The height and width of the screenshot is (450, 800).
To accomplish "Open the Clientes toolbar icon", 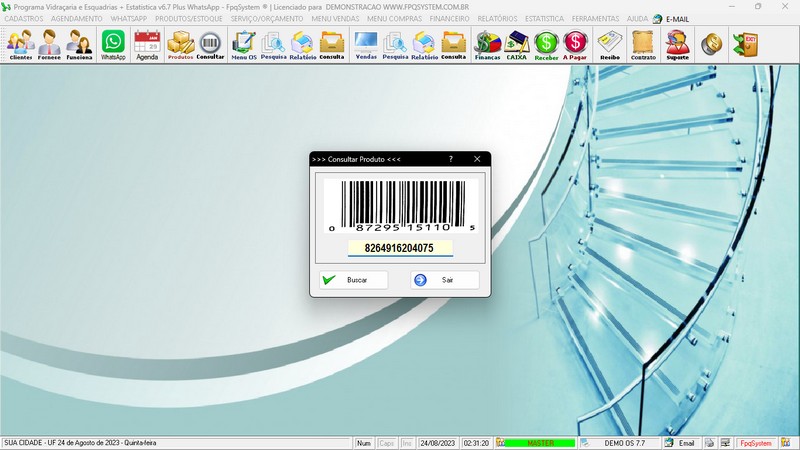I will [x=20, y=45].
